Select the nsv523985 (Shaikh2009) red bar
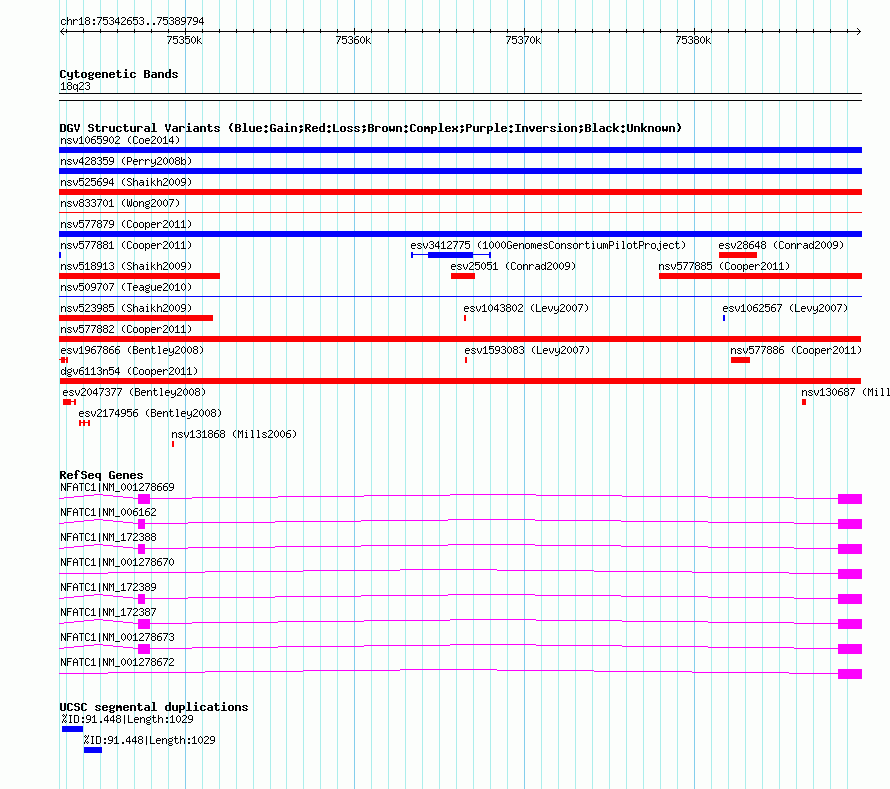The width and height of the screenshot is (890, 789). [x=136, y=318]
